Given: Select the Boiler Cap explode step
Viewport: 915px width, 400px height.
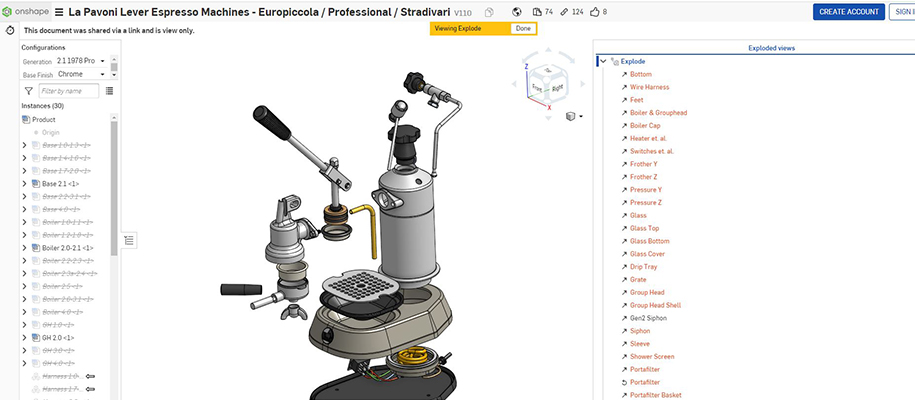Looking at the screenshot, I should coord(645,126).
